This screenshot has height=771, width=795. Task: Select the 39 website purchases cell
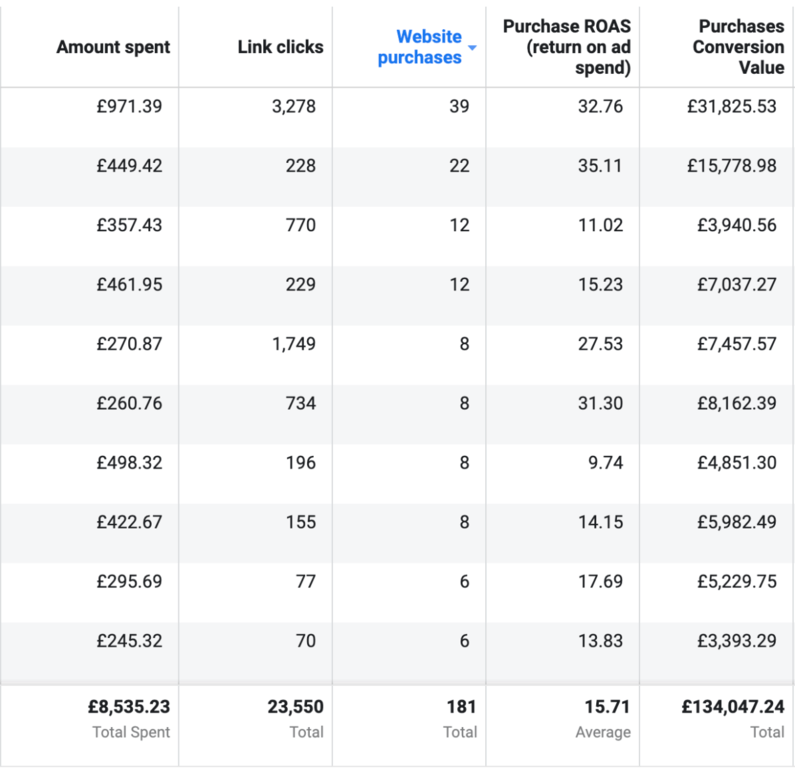(x=458, y=106)
